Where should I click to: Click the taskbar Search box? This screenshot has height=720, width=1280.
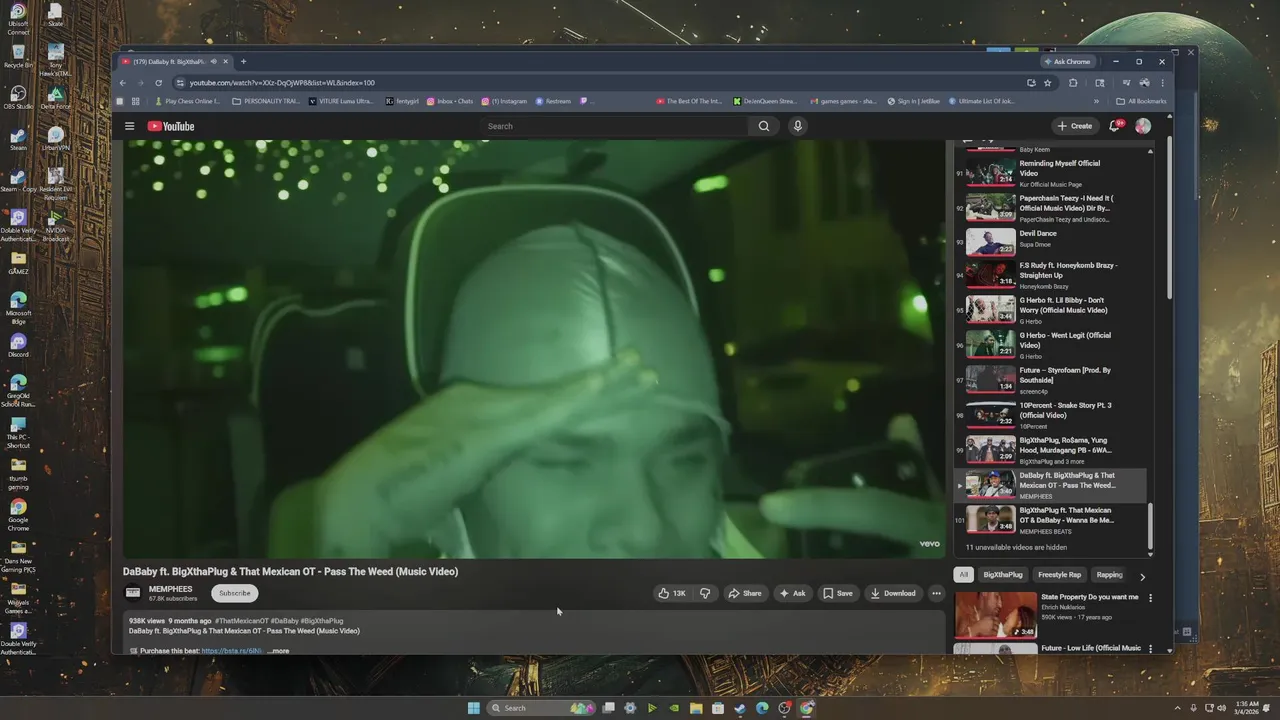coord(539,708)
